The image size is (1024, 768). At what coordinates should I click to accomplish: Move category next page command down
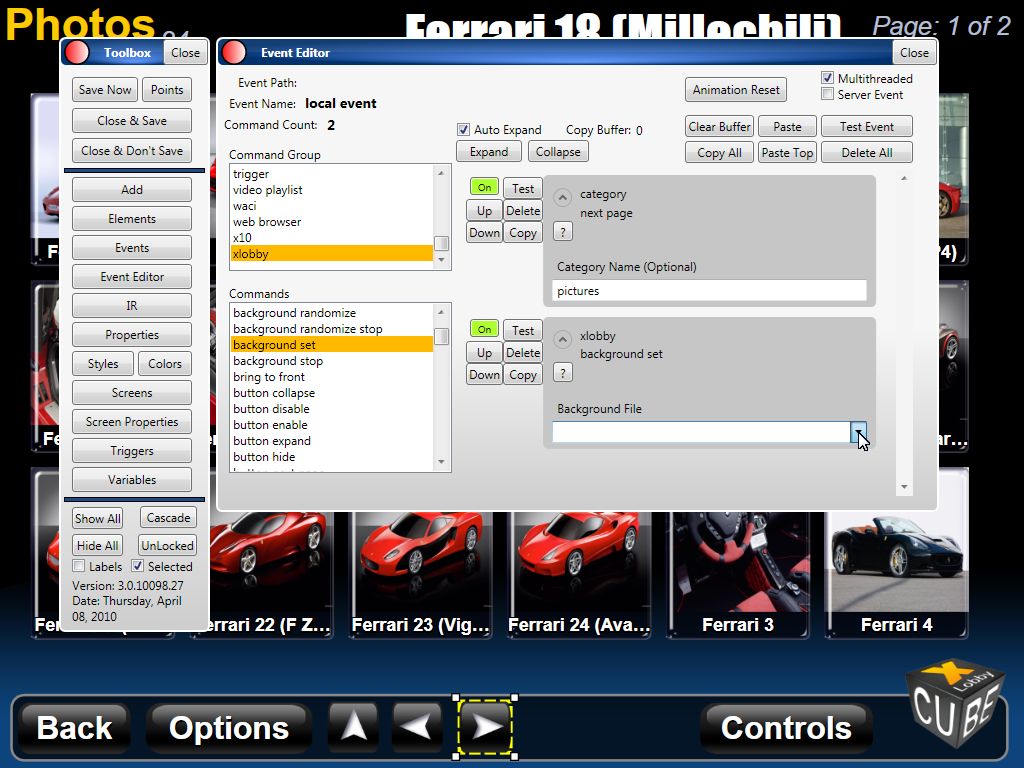point(484,232)
